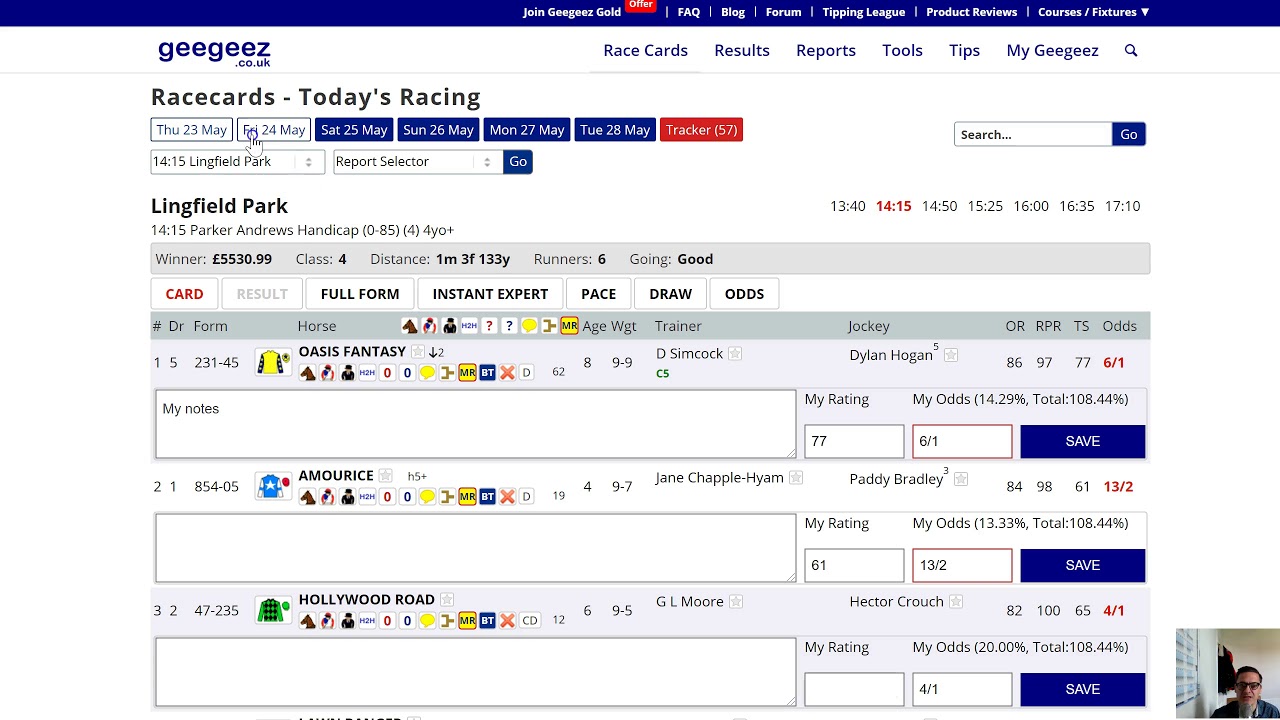Open Oasis Fantasy horse form icon
The image size is (1280, 720).
307,373
